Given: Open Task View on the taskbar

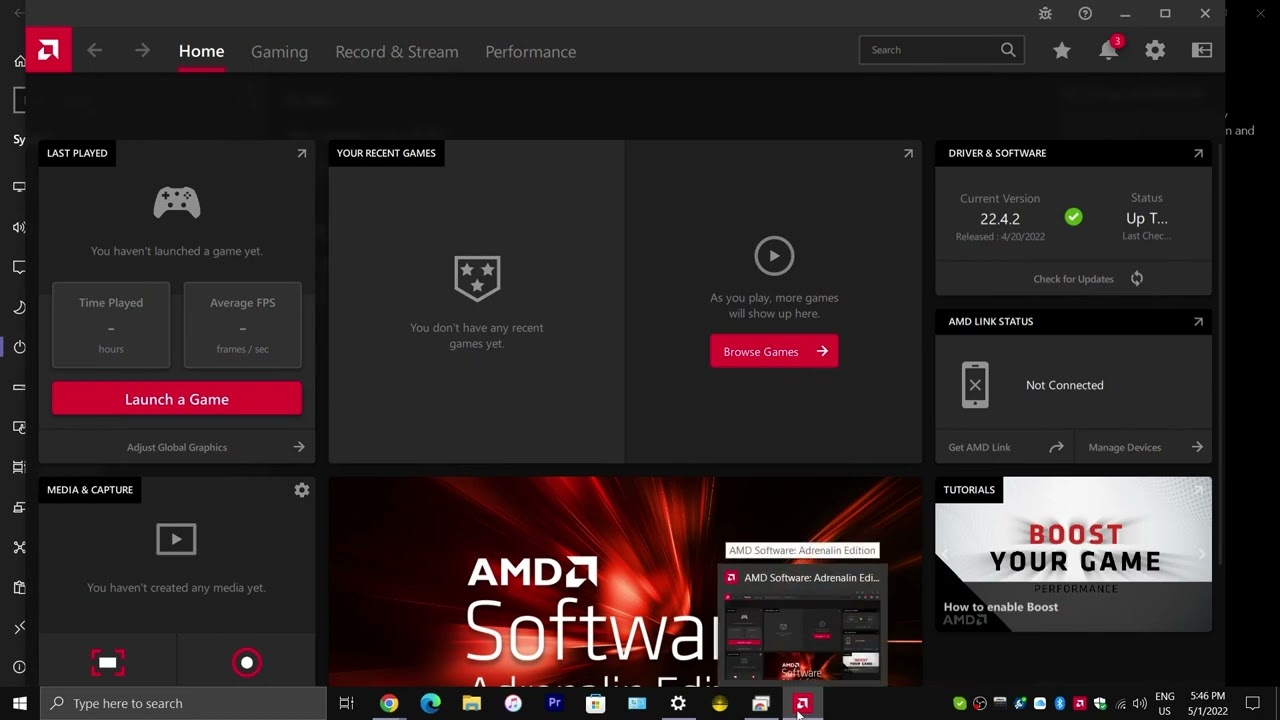Looking at the screenshot, I should tap(346, 703).
